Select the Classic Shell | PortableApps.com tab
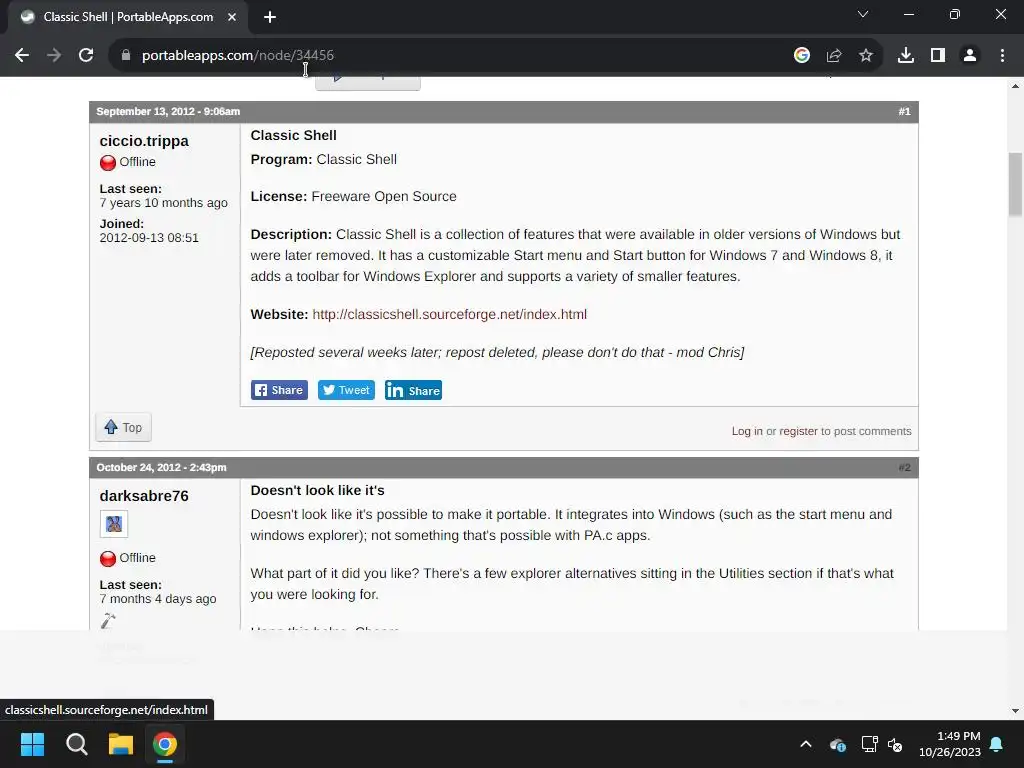1024x768 pixels. 127,18
